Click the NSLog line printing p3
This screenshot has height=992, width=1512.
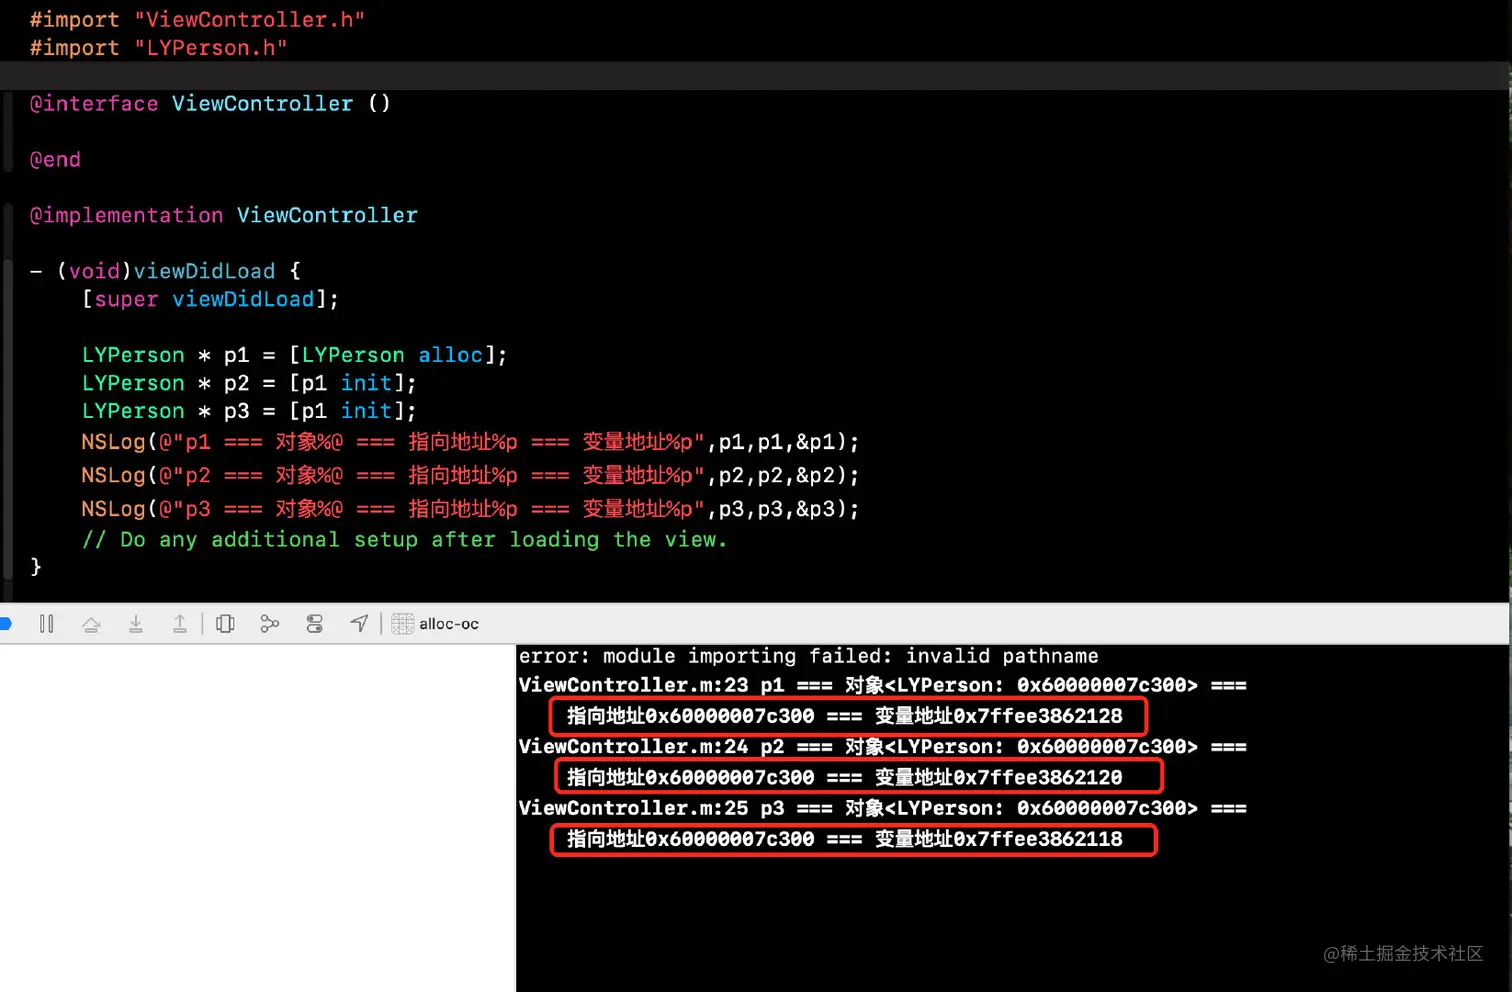470,509
